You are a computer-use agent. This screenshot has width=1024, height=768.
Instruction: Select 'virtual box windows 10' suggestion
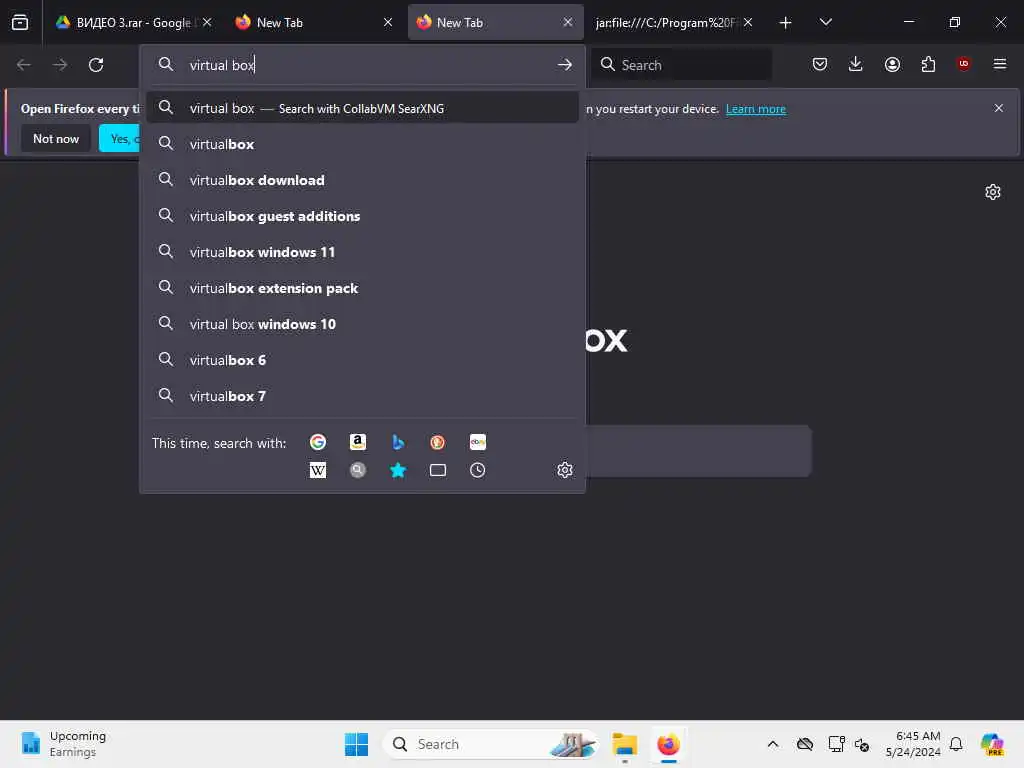pyautogui.click(x=362, y=324)
